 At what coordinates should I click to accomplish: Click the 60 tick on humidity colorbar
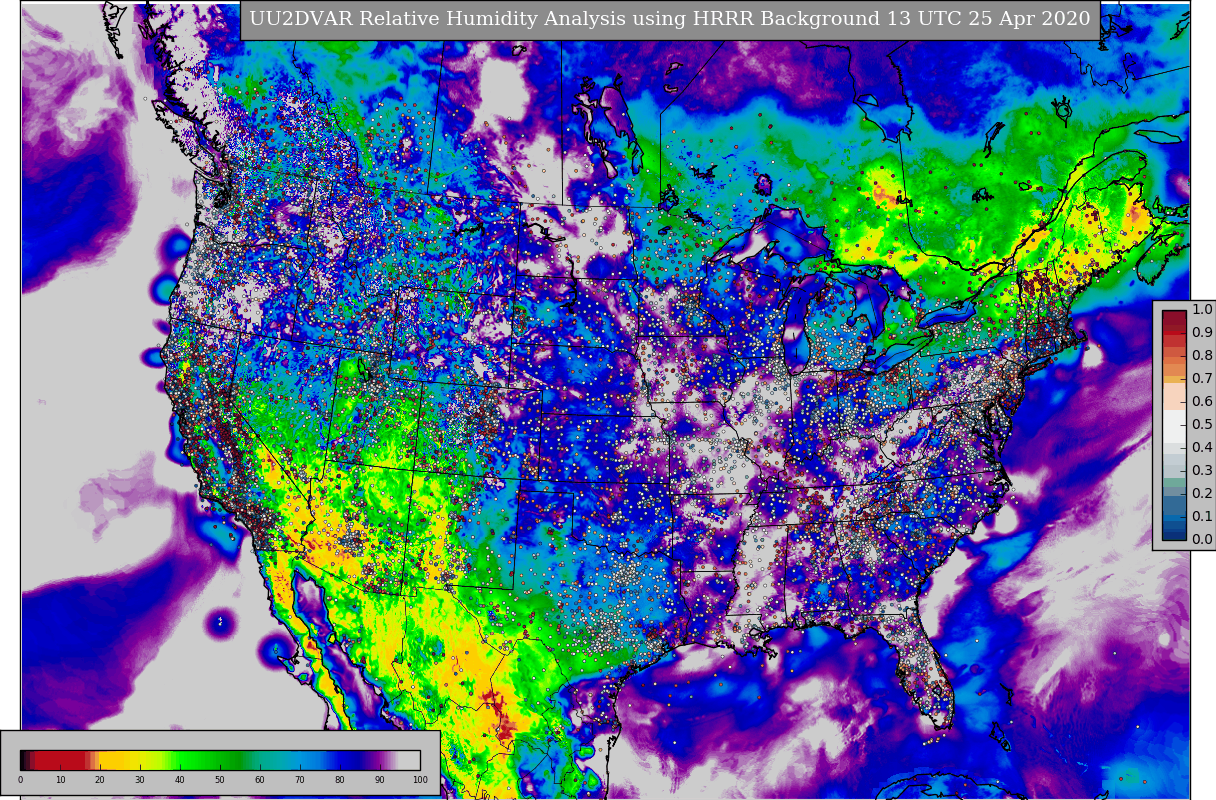click(x=260, y=780)
